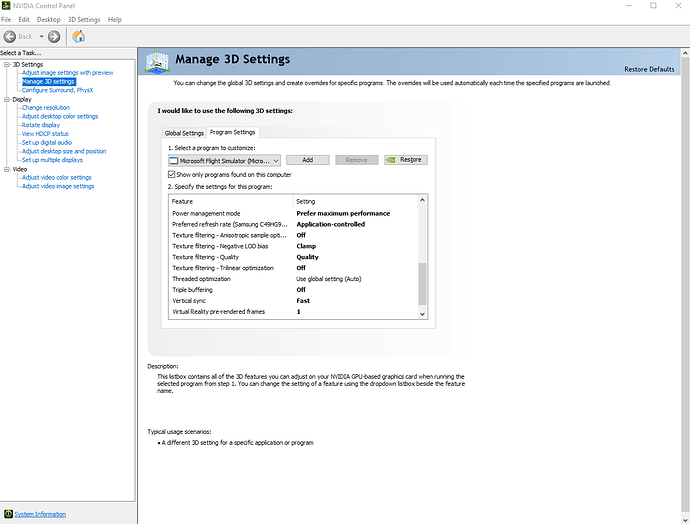This screenshot has width=690, height=524.
Task: Click the Restore Defaults link
Action: coord(649,69)
